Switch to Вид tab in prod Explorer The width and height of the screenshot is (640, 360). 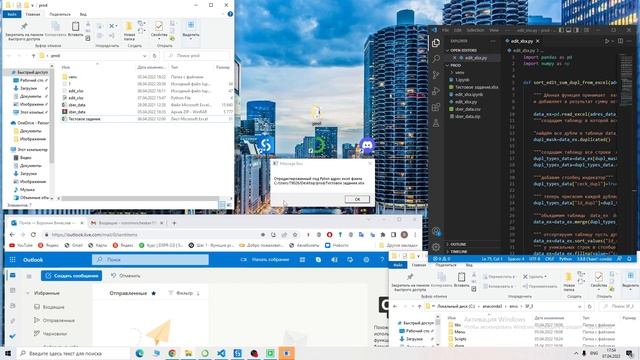pyautogui.click(x=83, y=14)
